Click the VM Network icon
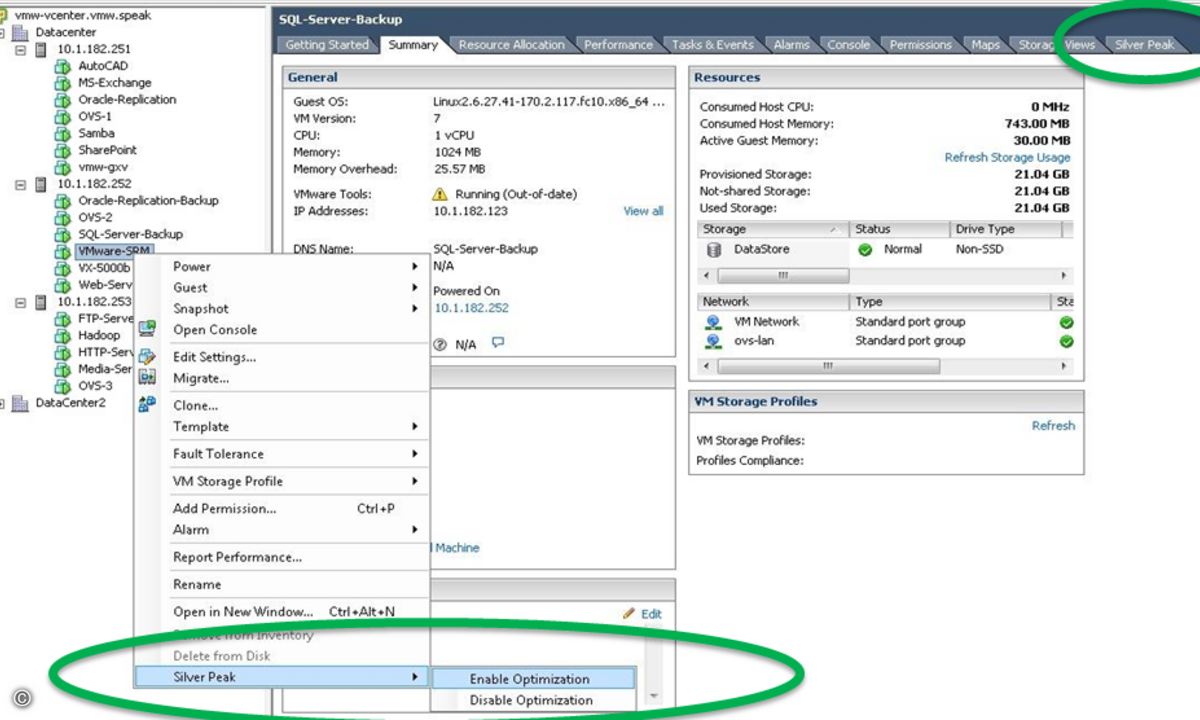The width and height of the screenshot is (1200, 720). click(713, 322)
